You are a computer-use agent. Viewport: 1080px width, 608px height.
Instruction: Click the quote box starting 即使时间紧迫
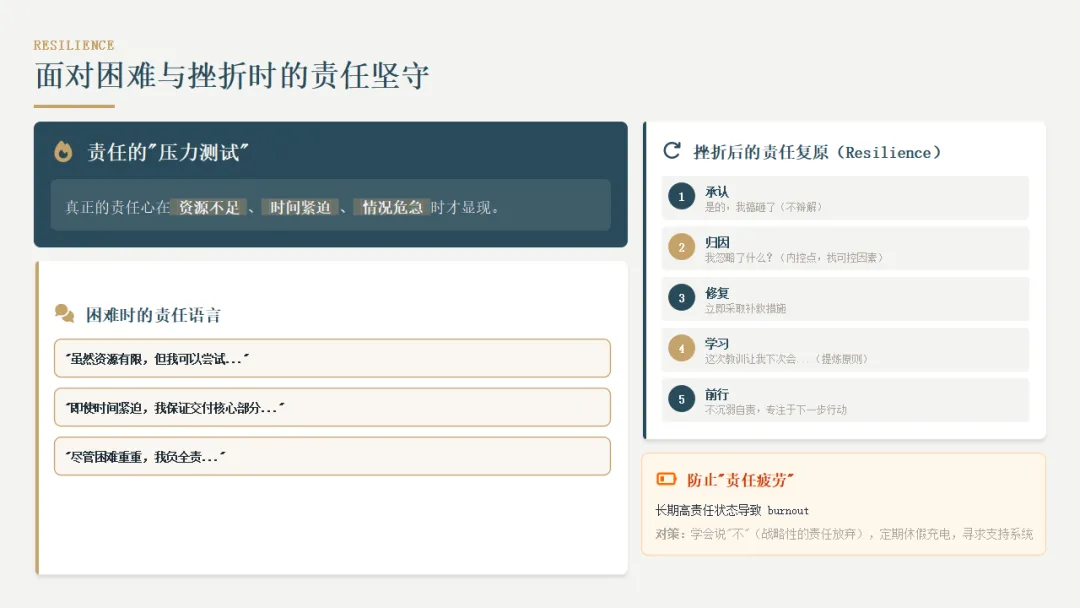coord(332,407)
